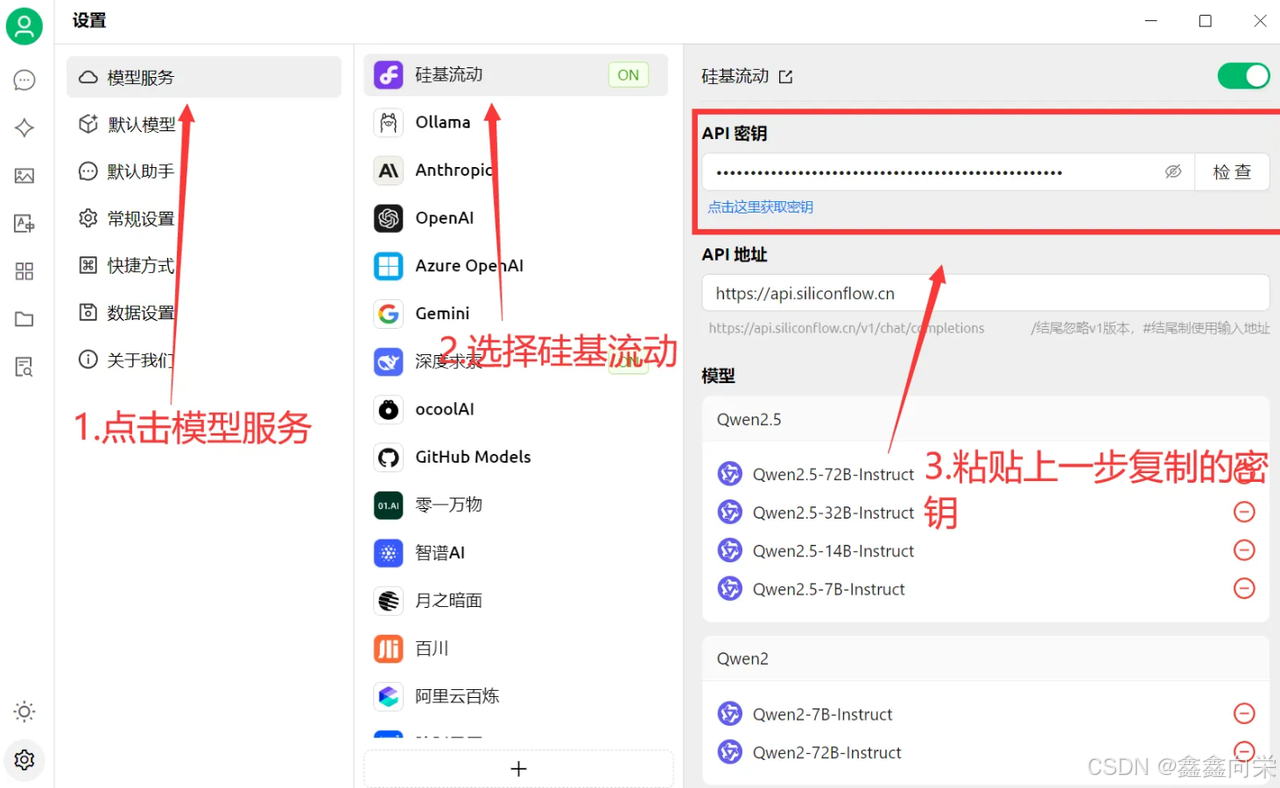Select the 百川 provider
The image size is (1280, 788).
(x=515, y=648)
